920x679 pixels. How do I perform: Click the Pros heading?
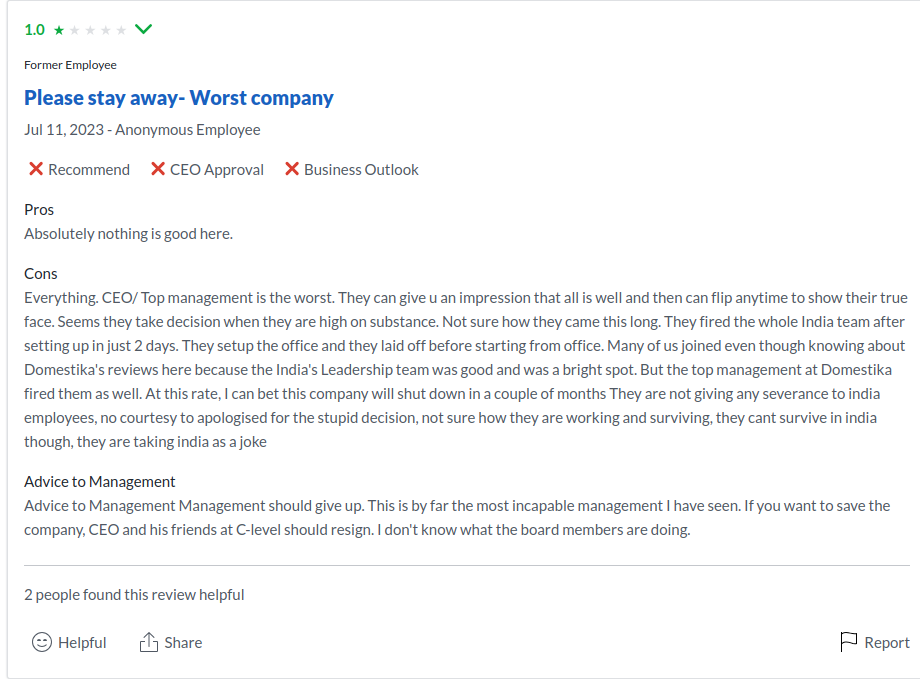click(x=39, y=210)
